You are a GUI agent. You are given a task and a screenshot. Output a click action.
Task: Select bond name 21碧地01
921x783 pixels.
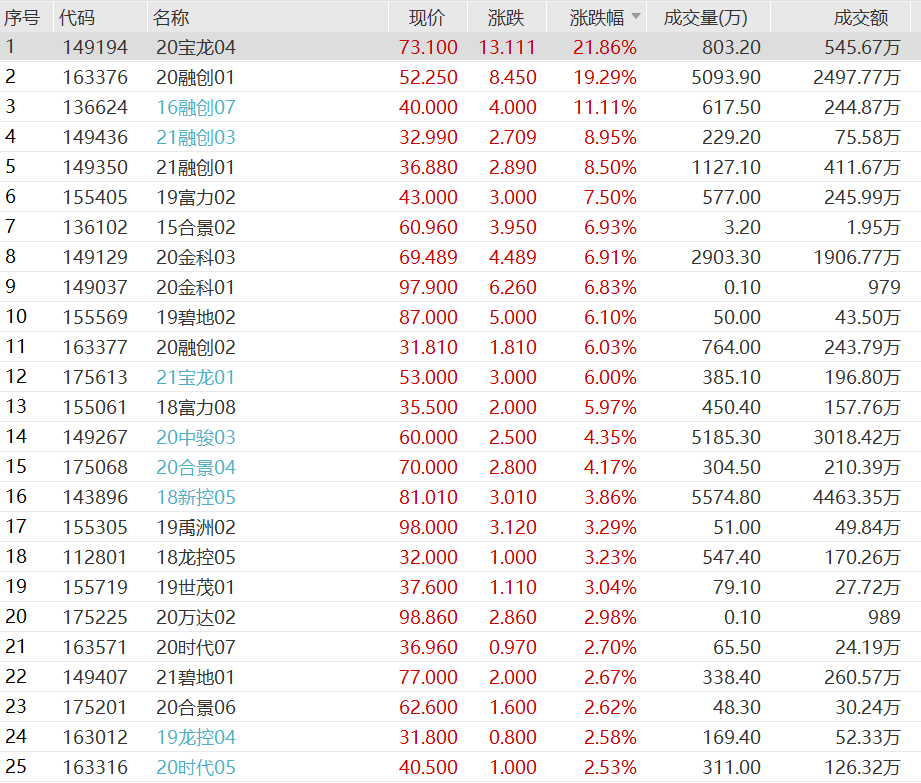[x=196, y=677]
